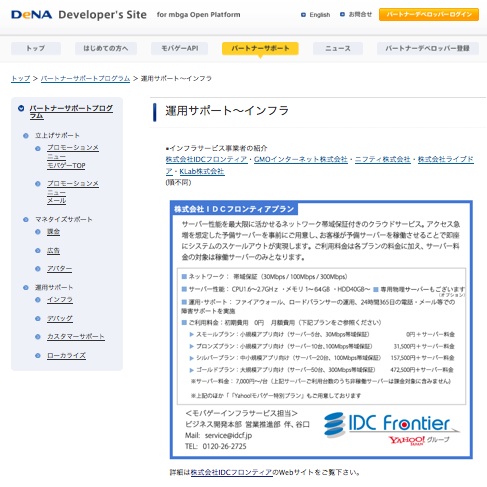Click the bullet icon next to 立上げサポート
487x487 pixels.
[x=26, y=136]
